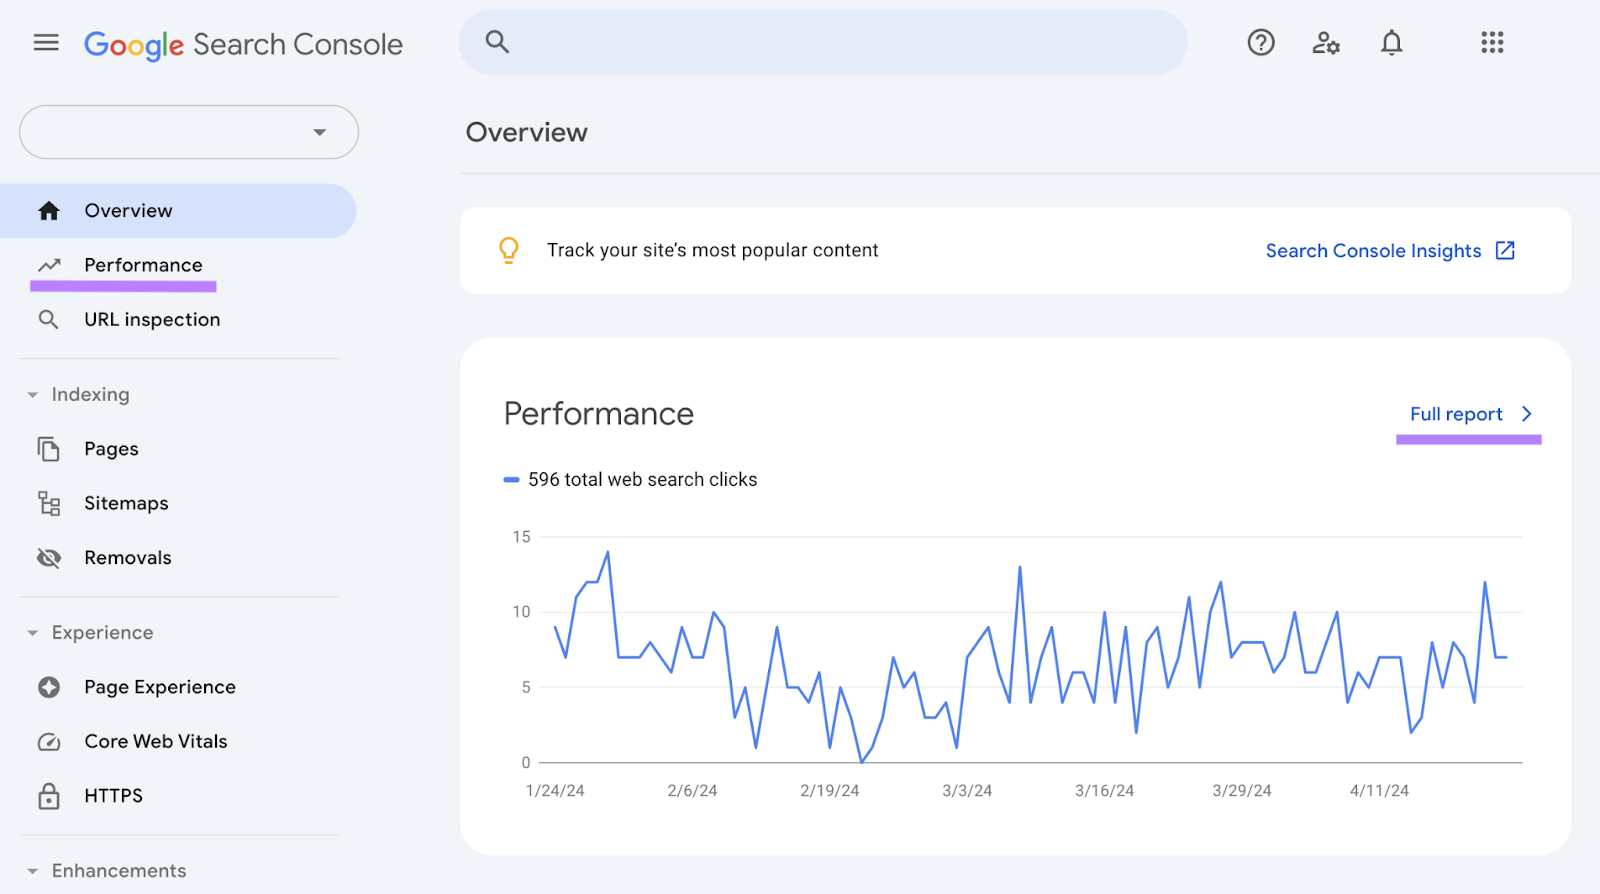Click the Overview home icon
The height and width of the screenshot is (894, 1600).
point(49,211)
